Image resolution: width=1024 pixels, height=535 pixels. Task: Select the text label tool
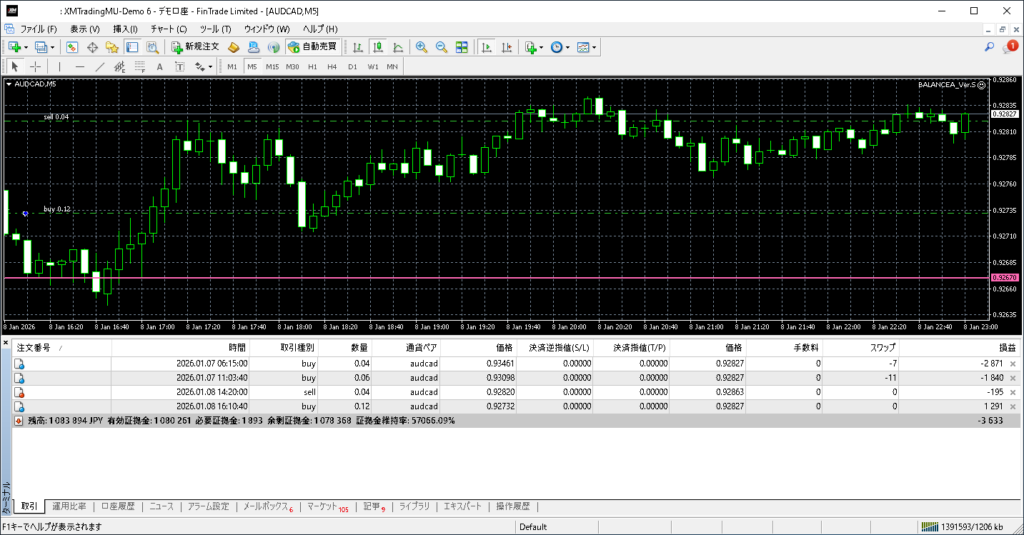pos(159,67)
